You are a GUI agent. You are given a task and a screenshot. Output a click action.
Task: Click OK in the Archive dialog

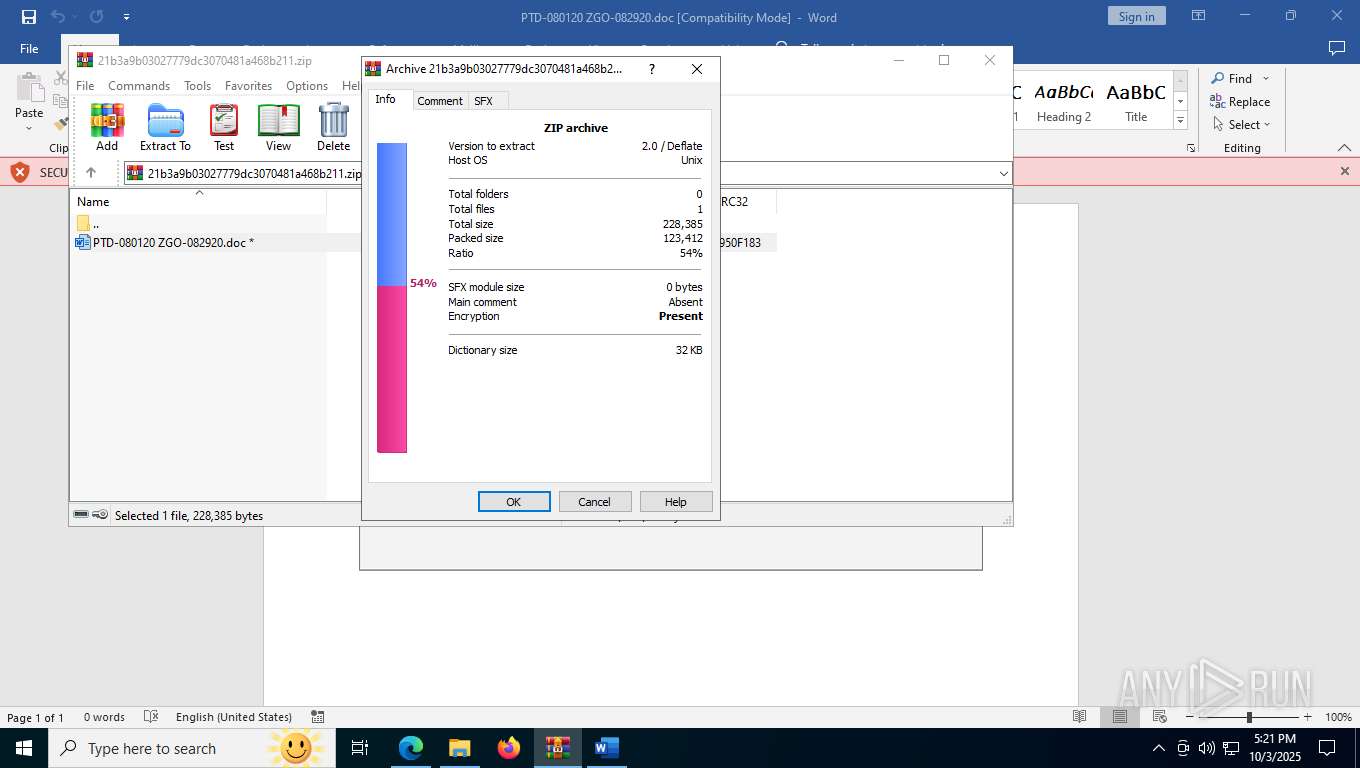click(x=514, y=501)
